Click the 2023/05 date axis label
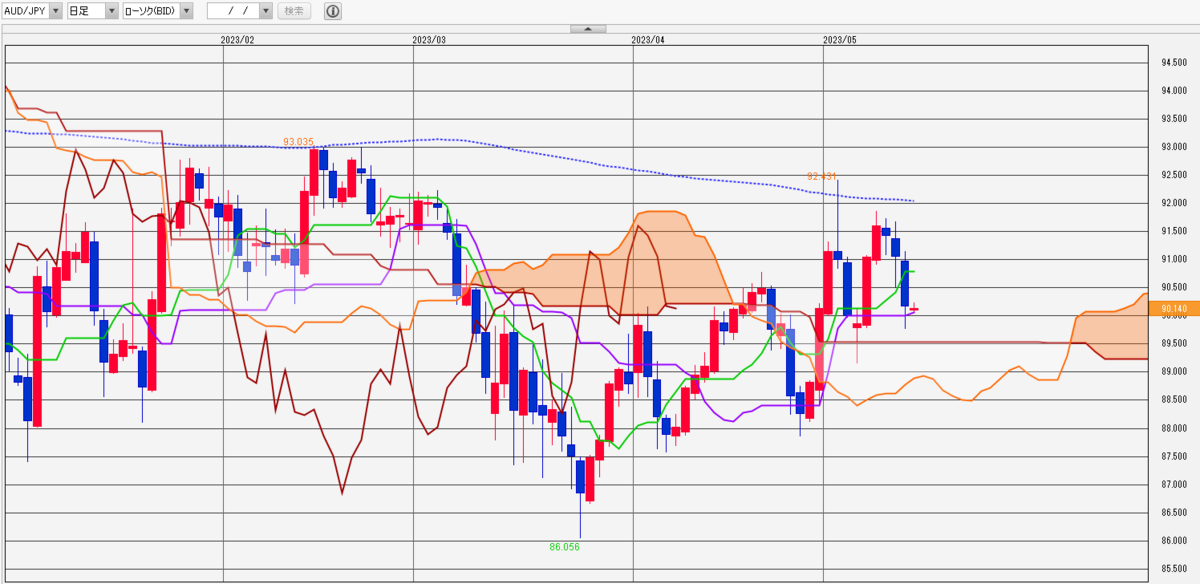 [x=839, y=40]
